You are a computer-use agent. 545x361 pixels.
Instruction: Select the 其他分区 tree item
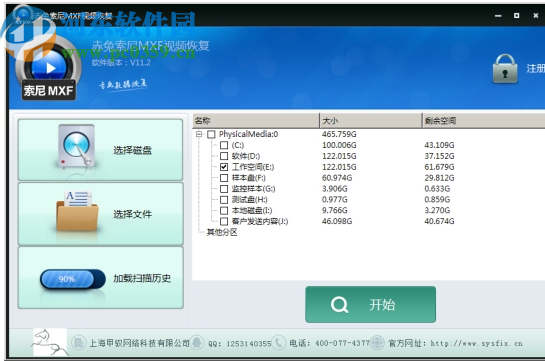[x=222, y=232]
